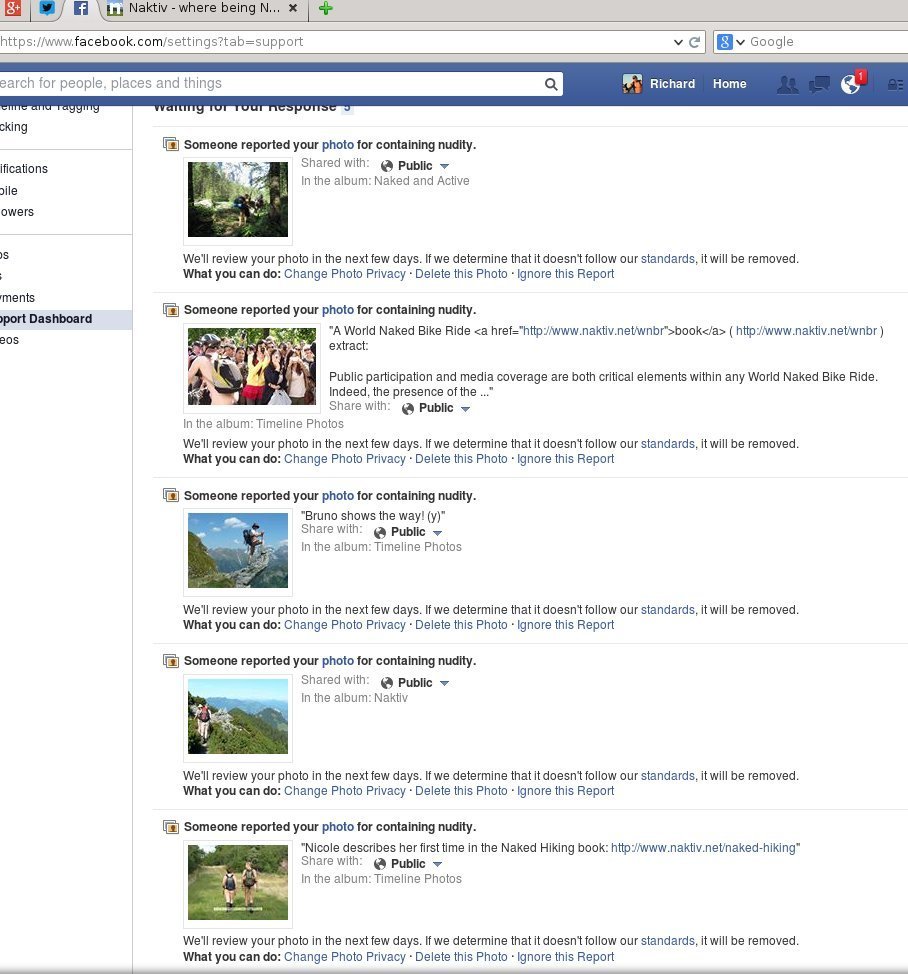
Task: Click the globe icon for the Naktiv album photo
Action: pos(387,683)
